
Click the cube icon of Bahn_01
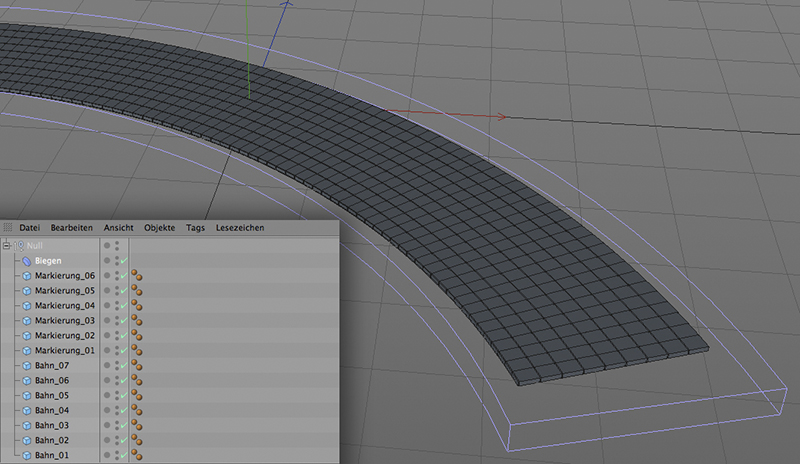click(x=27, y=455)
